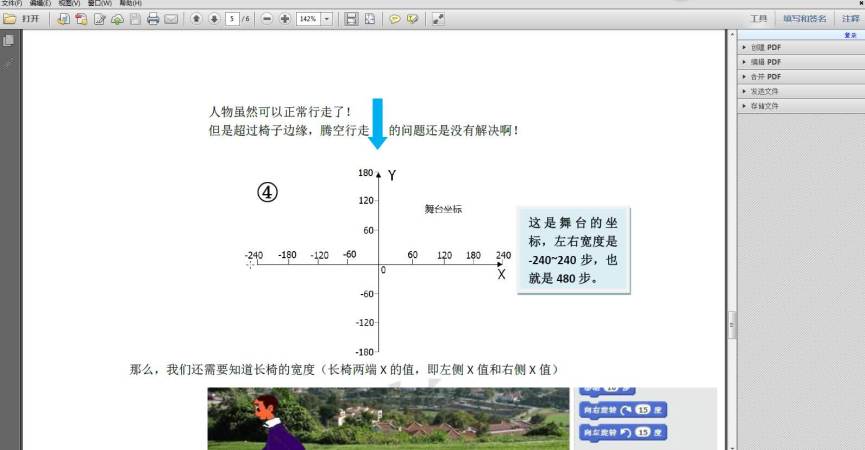This screenshot has width=865, height=450.
Task: Open the attachments paperclip sidebar icon
Action: click(x=8, y=64)
